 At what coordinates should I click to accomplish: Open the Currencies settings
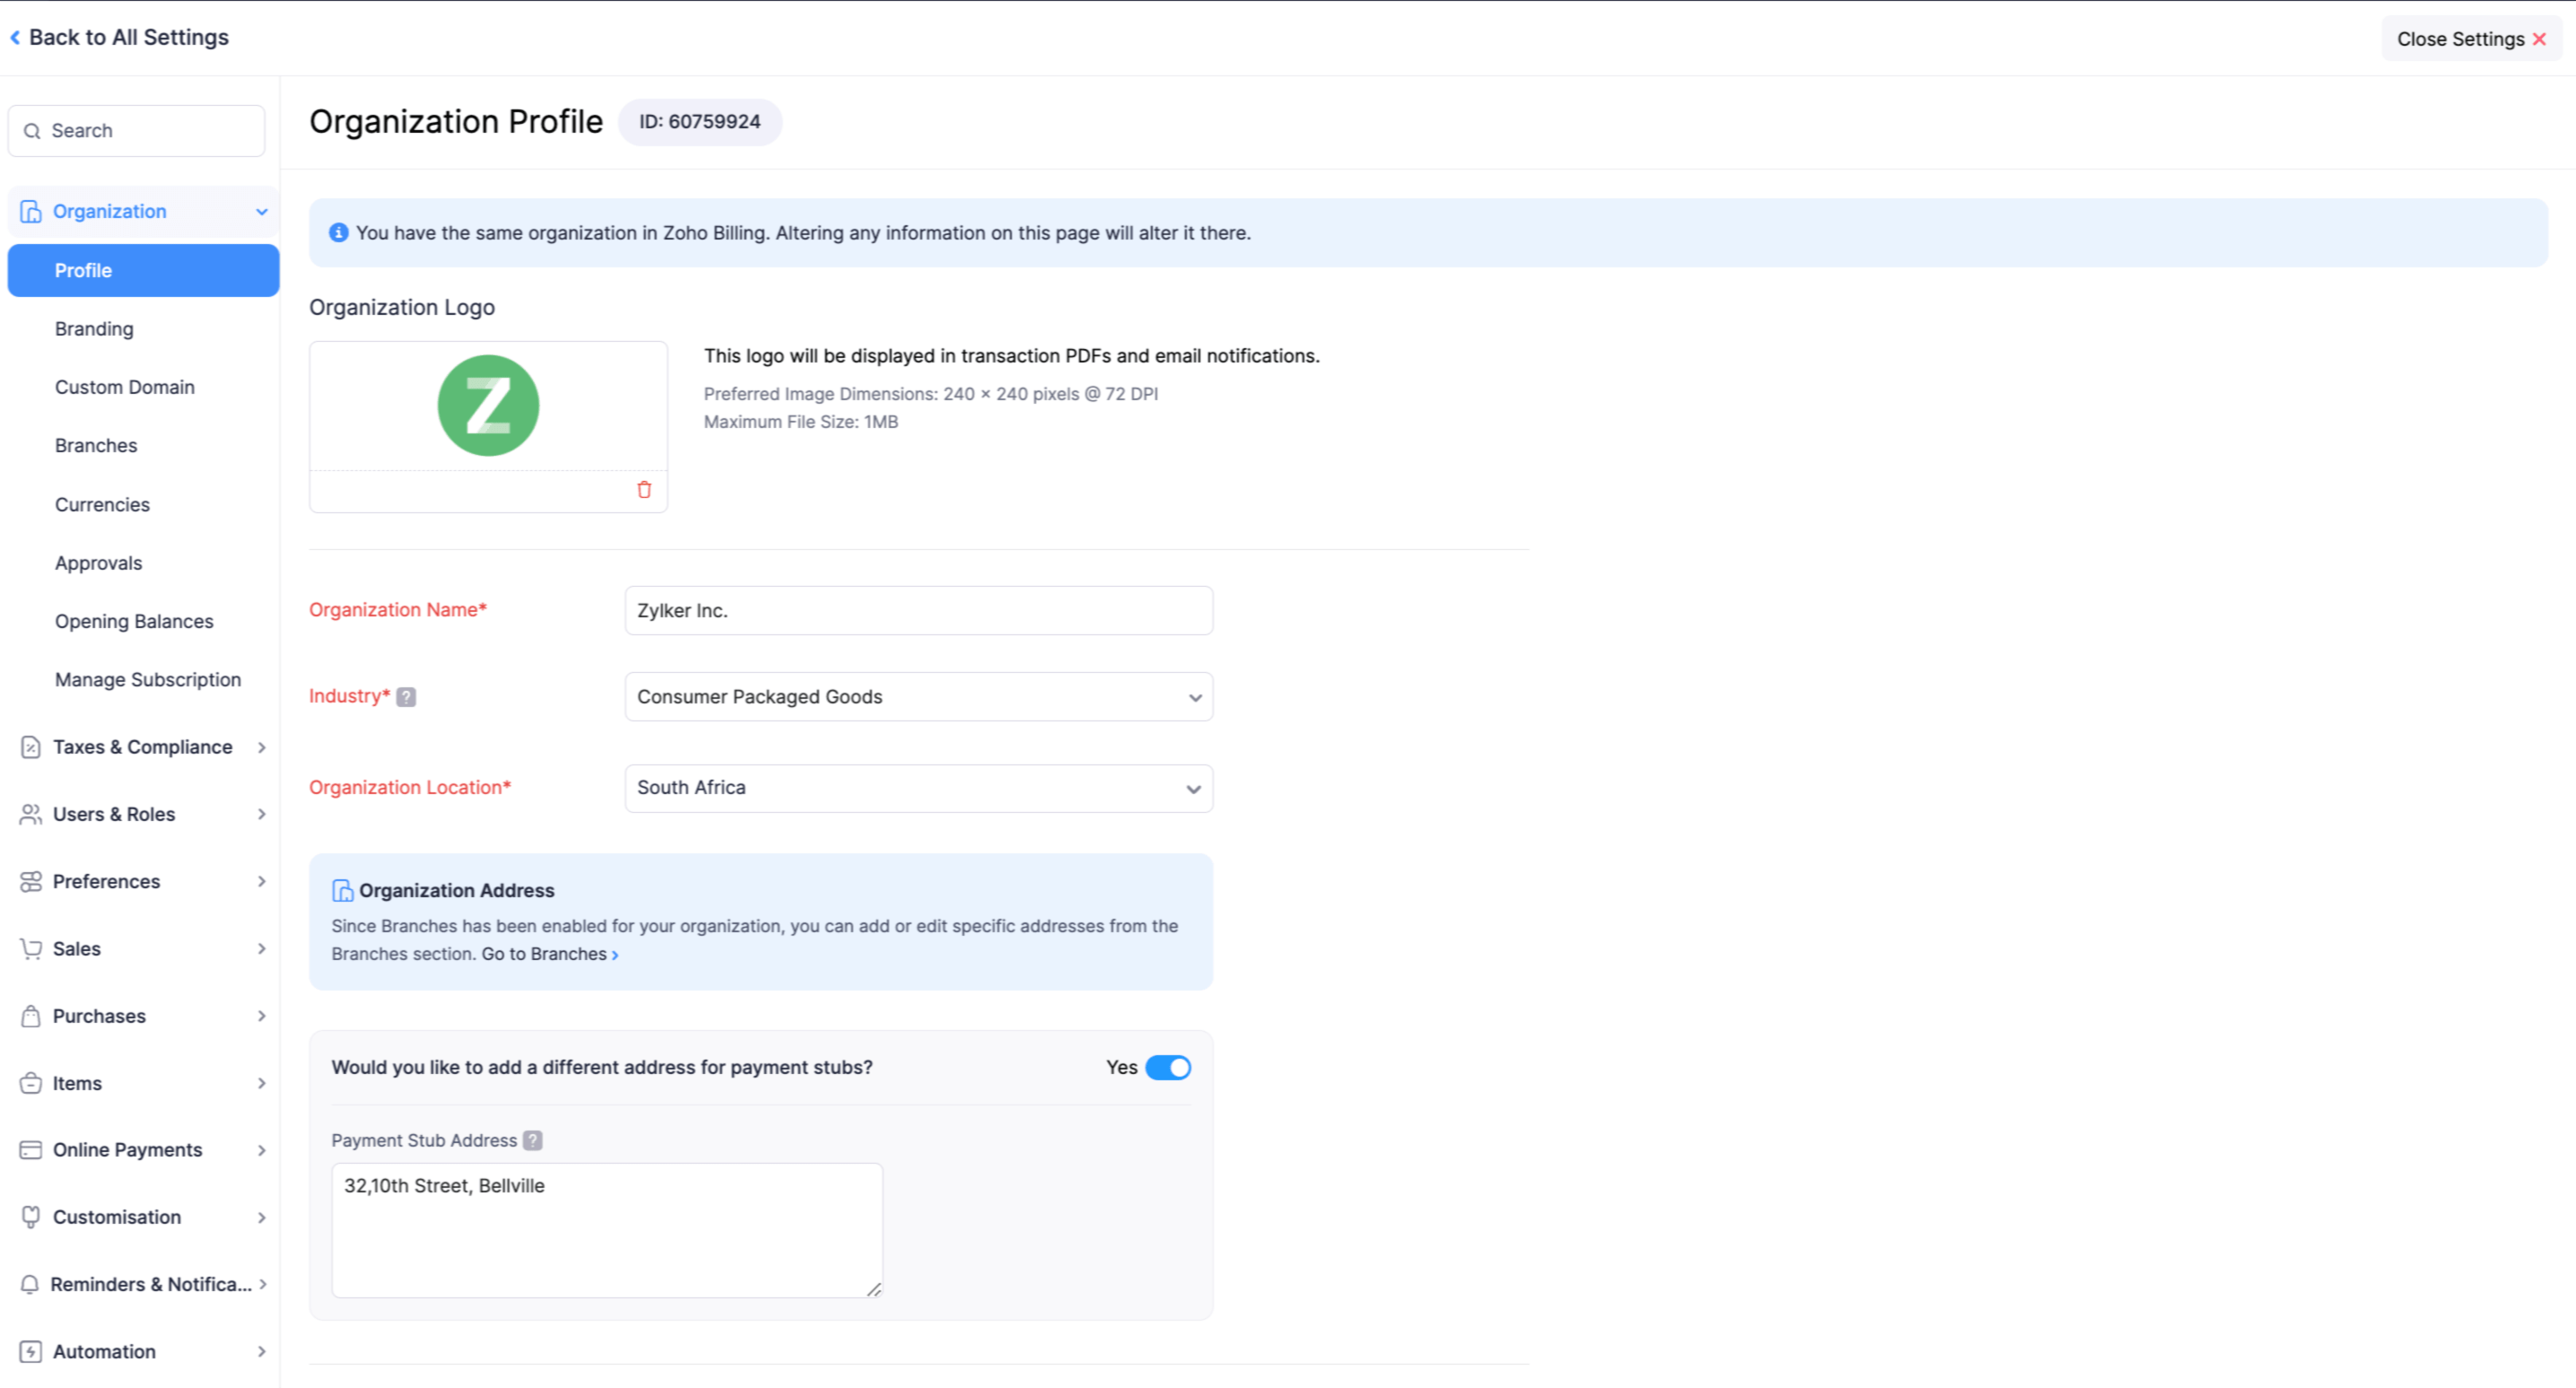pyautogui.click(x=102, y=505)
